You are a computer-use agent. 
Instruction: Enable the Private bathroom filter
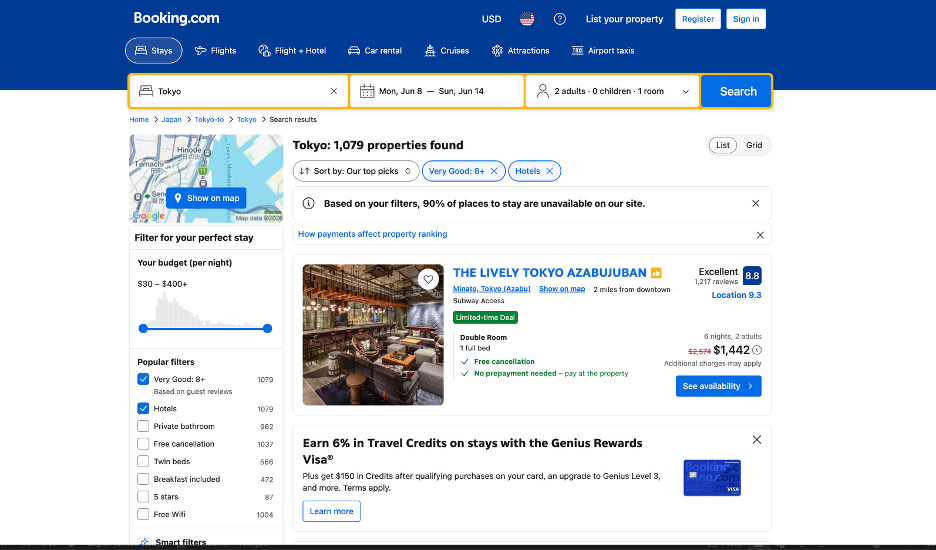click(x=143, y=426)
